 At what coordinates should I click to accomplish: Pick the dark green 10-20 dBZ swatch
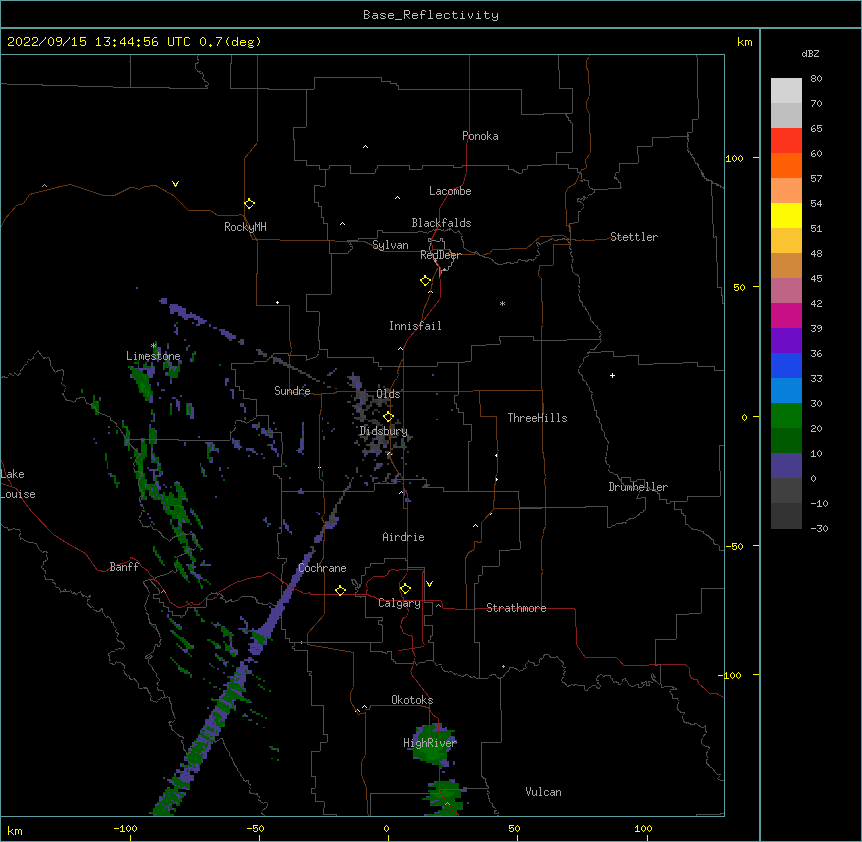click(x=786, y=440)
